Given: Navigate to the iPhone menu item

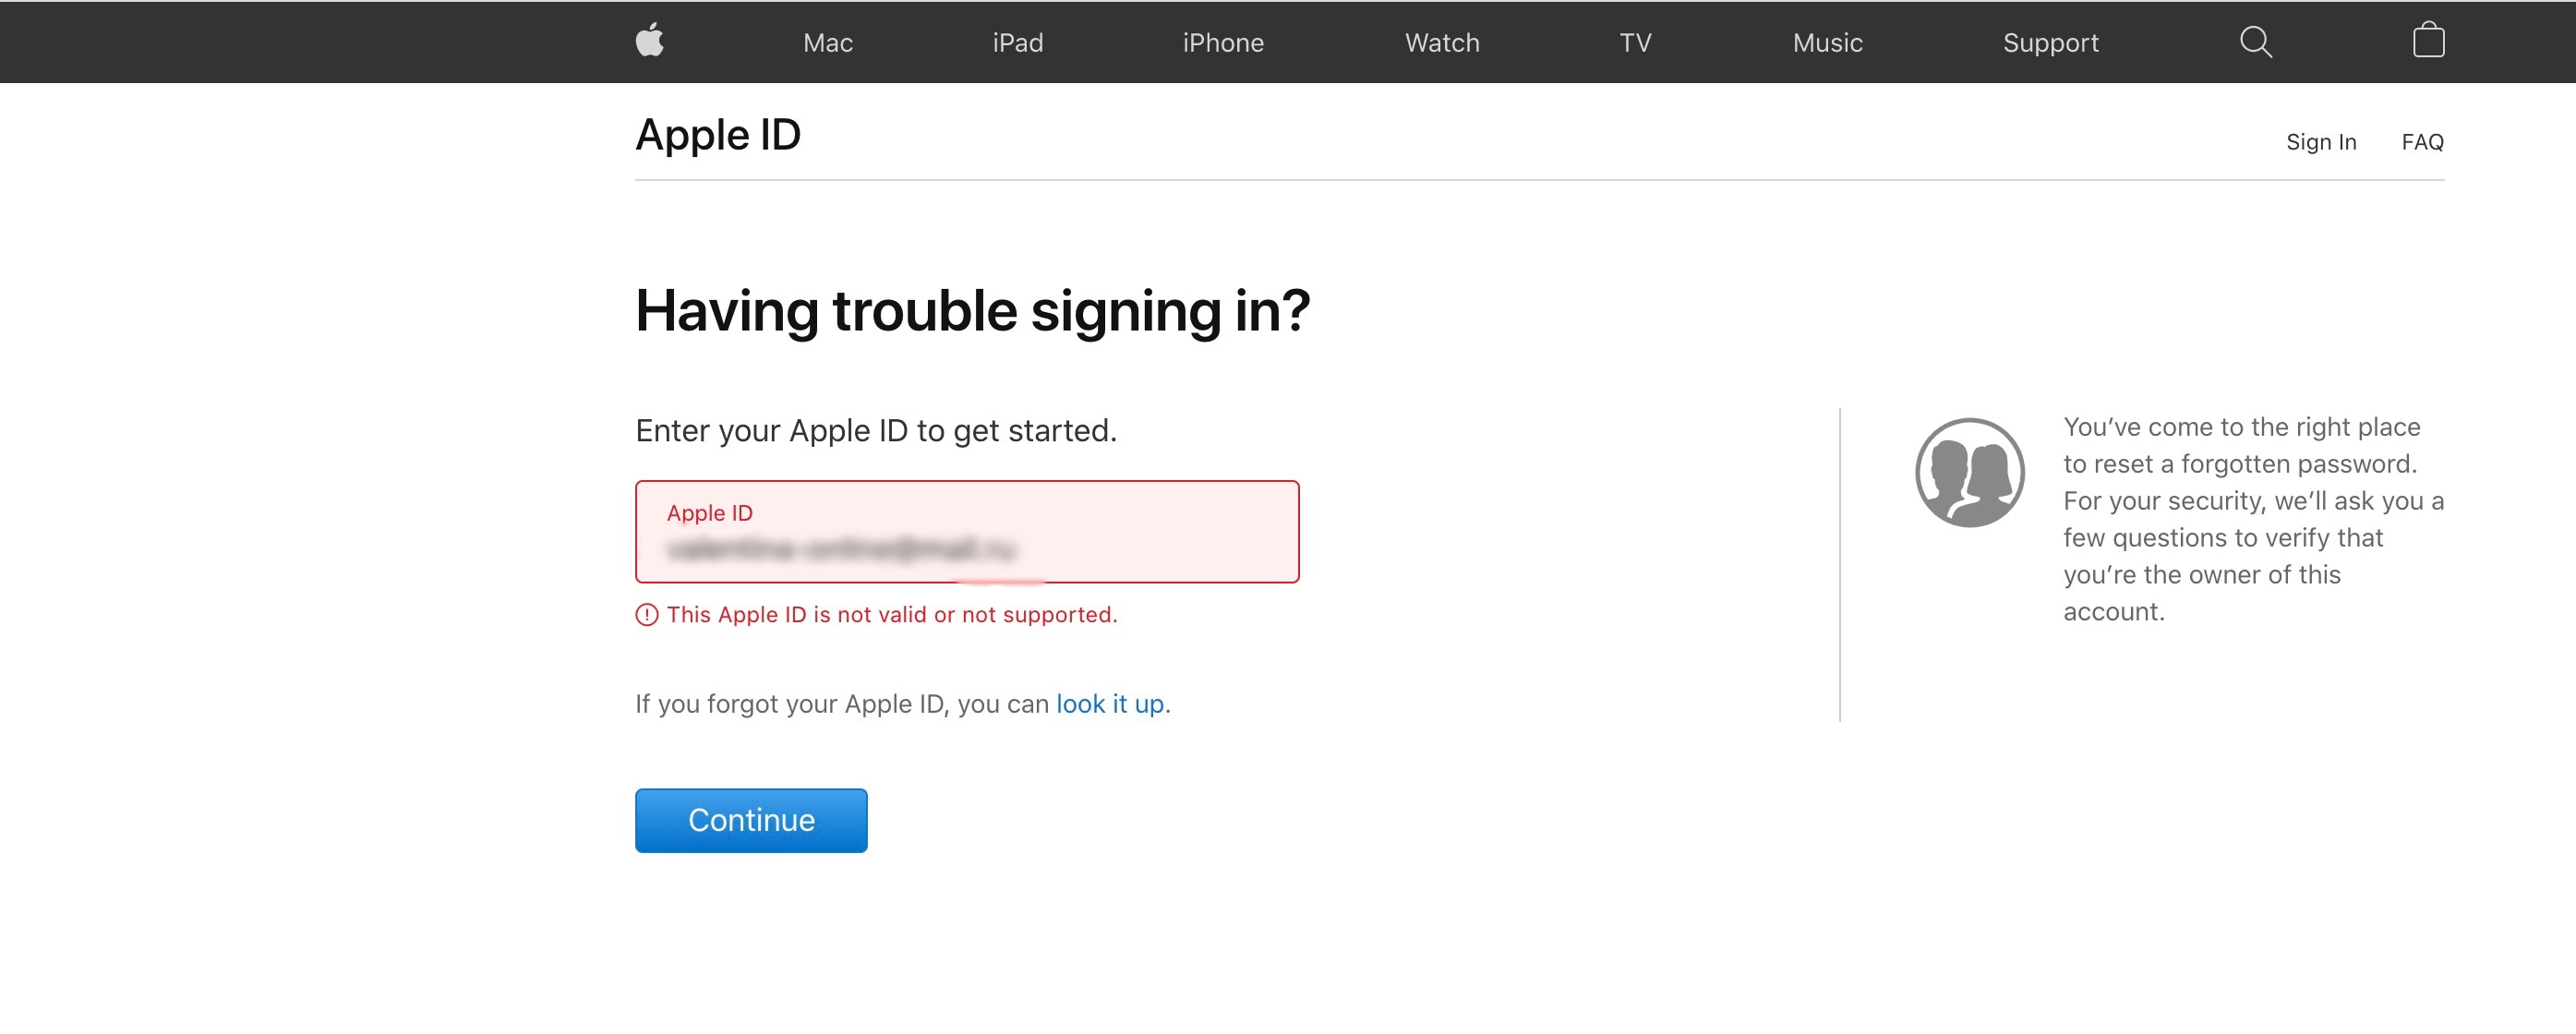Looking at the screenshot, I should 1223,42.
